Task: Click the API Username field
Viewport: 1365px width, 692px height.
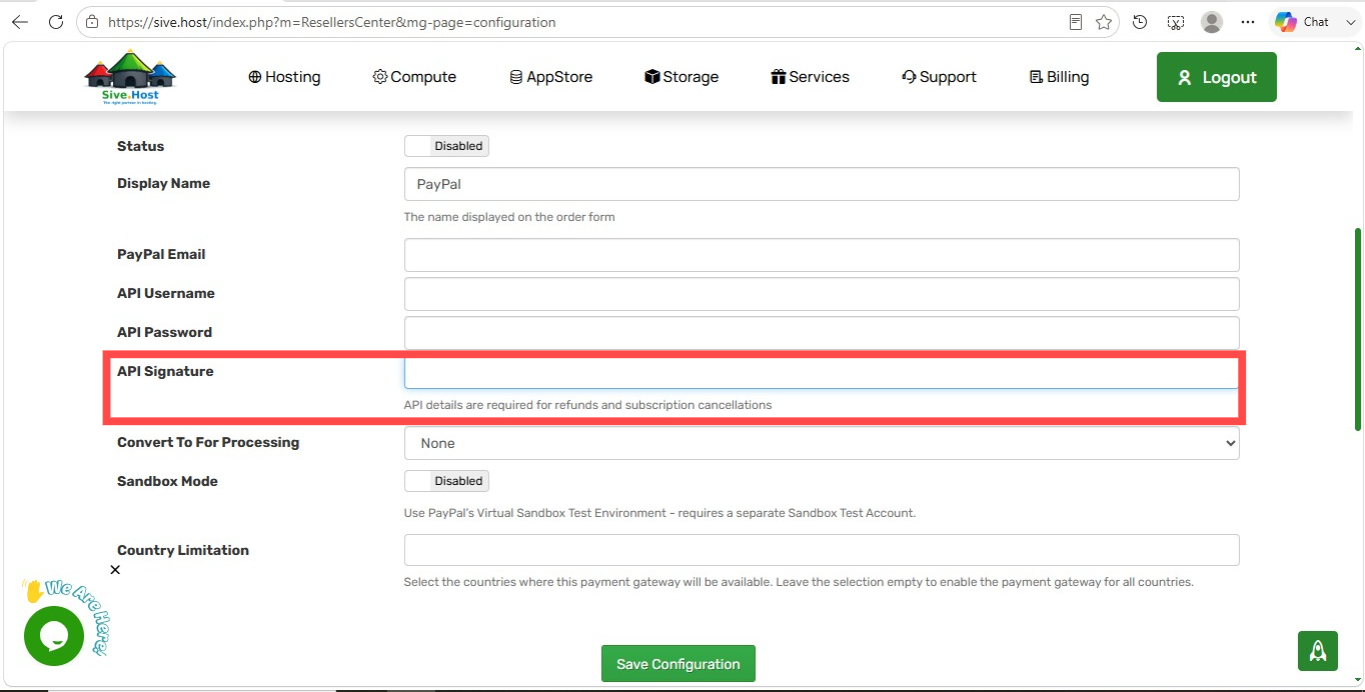Action: pyautogui.click(x=821, y=294)
